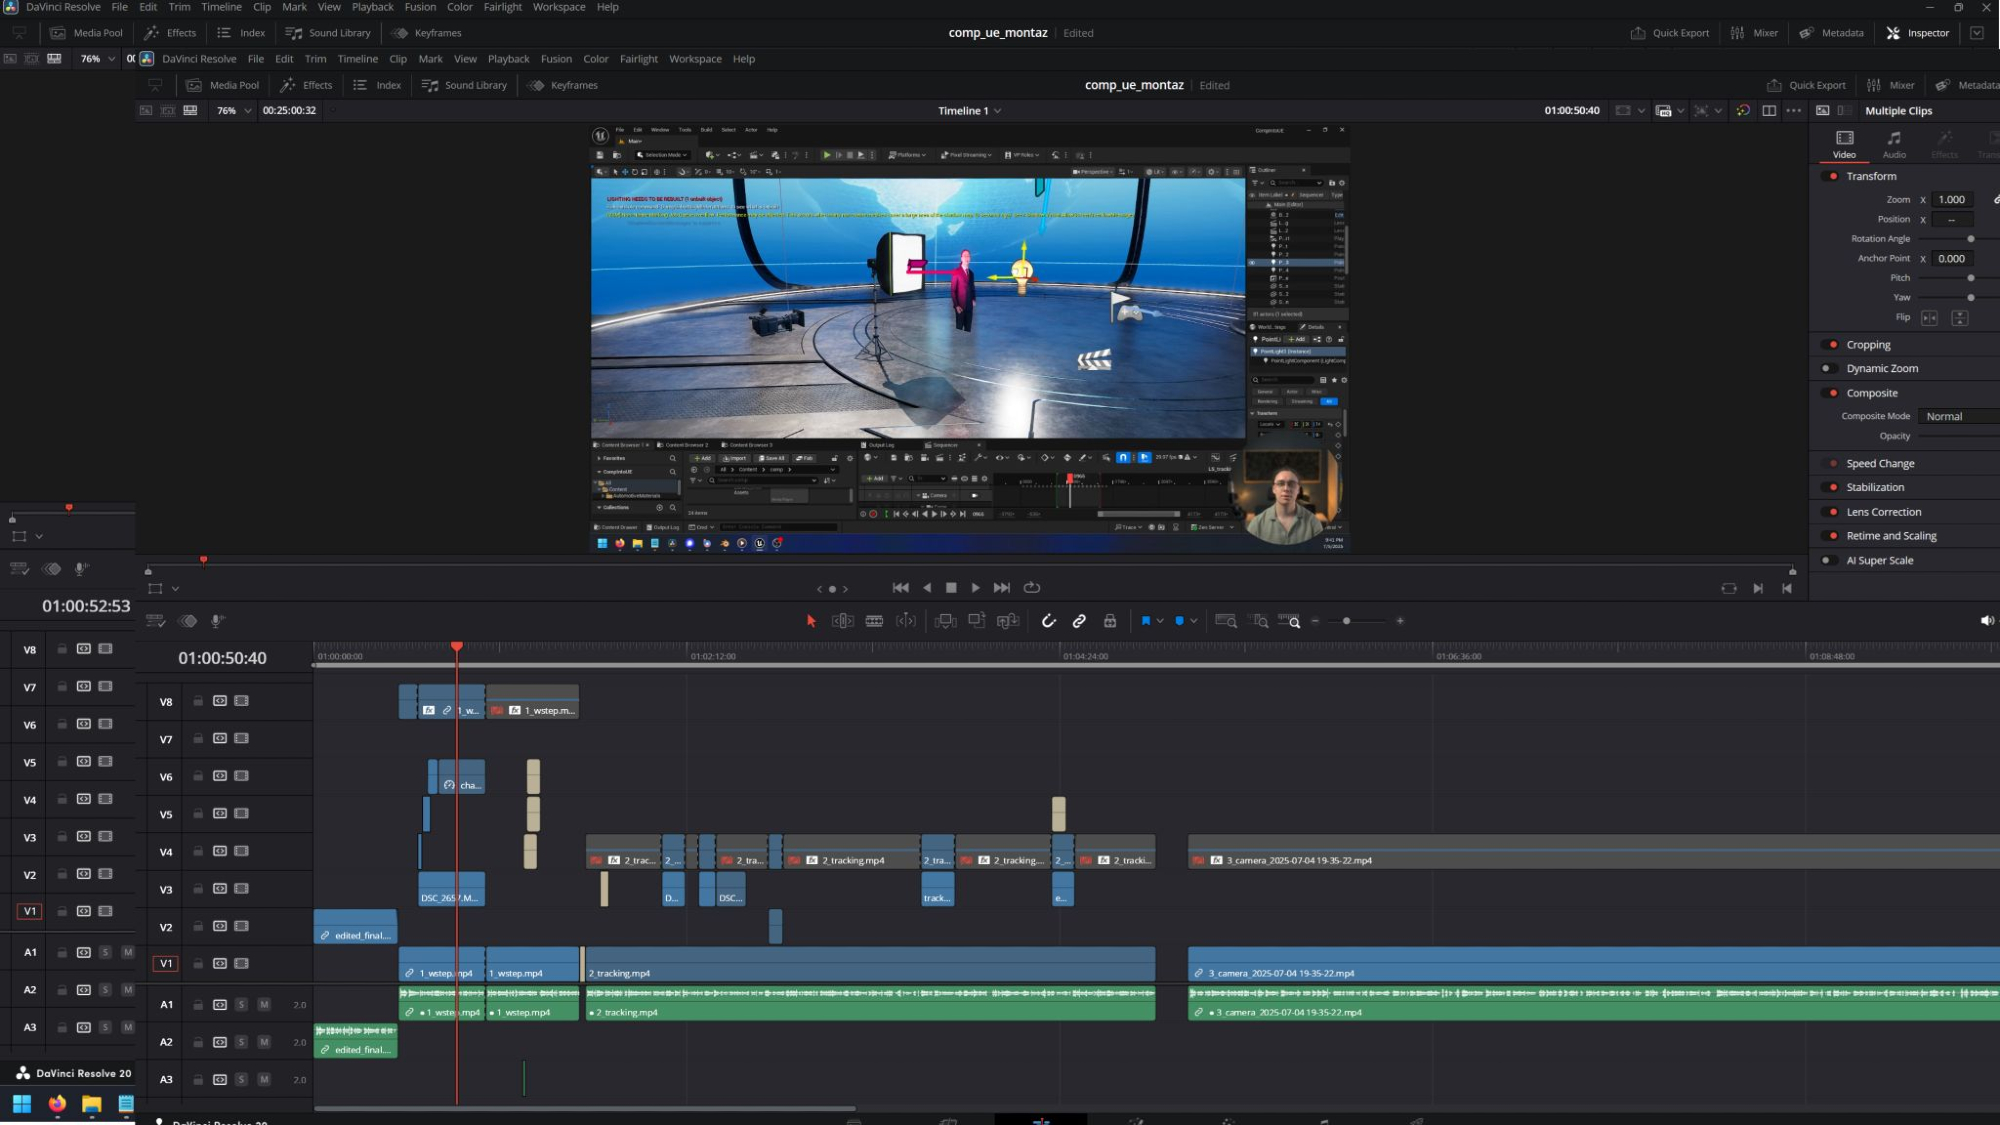Toggle the loop playback button

[x=1032, y=588]
